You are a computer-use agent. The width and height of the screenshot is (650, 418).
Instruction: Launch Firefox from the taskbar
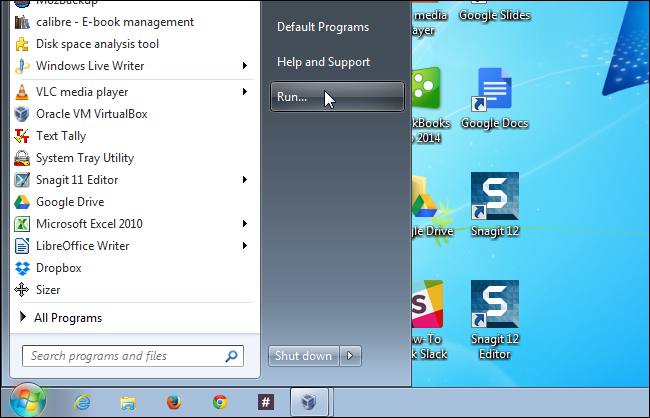pyautogui.click(x=174, y=402)
